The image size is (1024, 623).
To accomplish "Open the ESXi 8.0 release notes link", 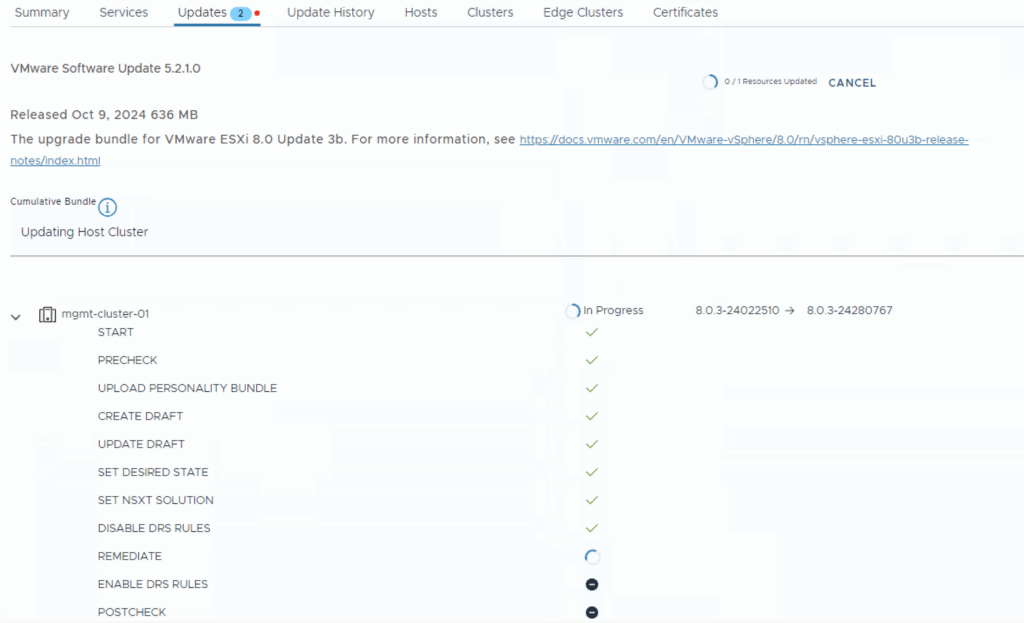I will point(743,140).
